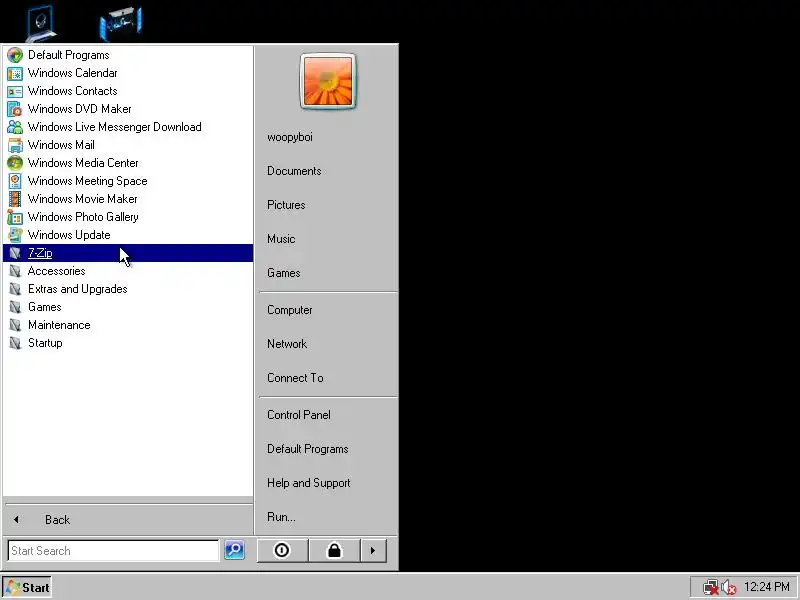Click the lock computer button
The height and width of the screenshot is (600, 800).
tap(334, 551)
